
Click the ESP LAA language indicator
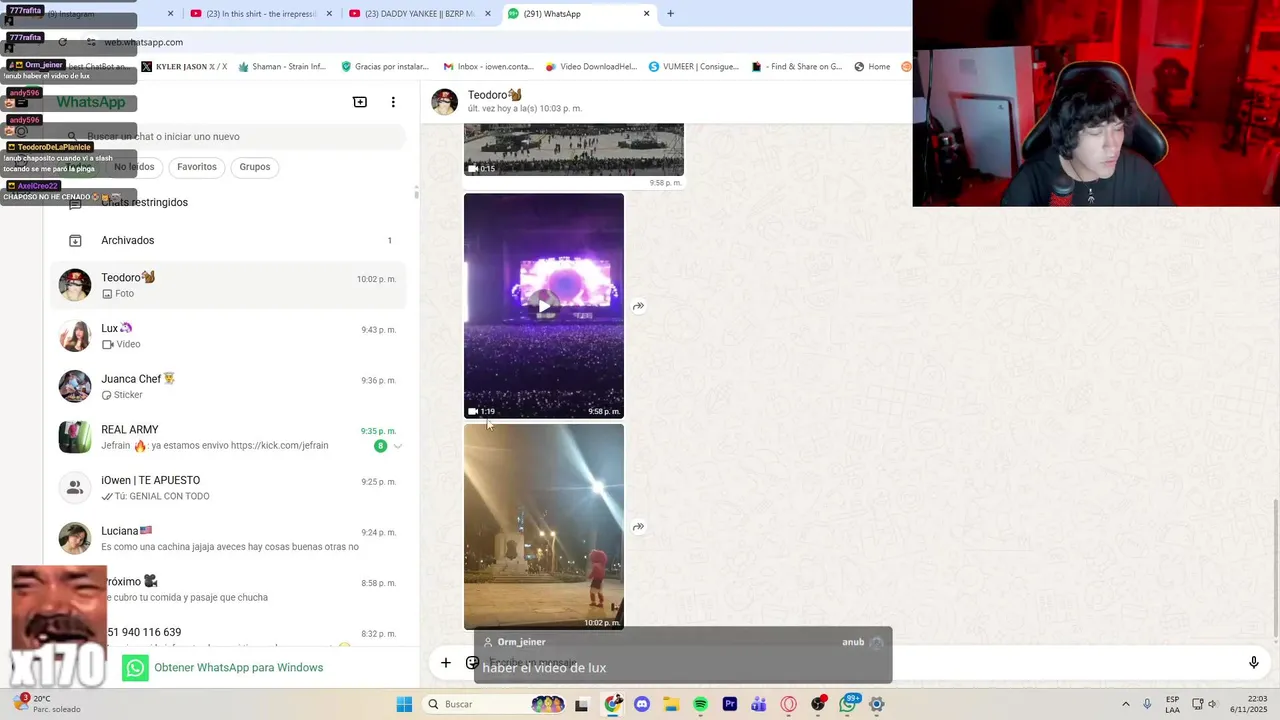coord(1172,704)
